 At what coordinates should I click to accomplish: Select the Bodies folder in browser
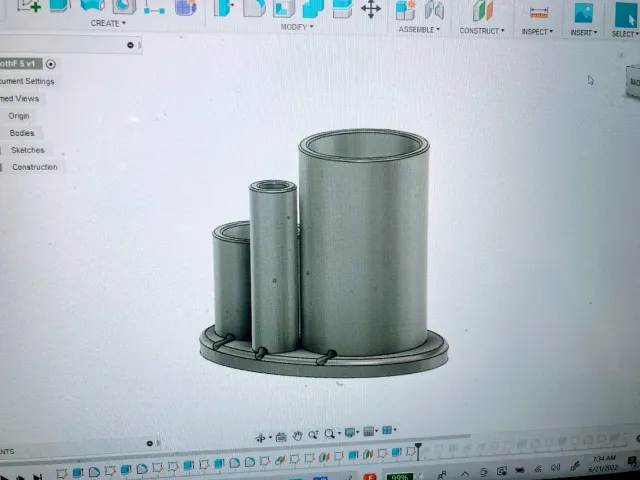point(22,133)
